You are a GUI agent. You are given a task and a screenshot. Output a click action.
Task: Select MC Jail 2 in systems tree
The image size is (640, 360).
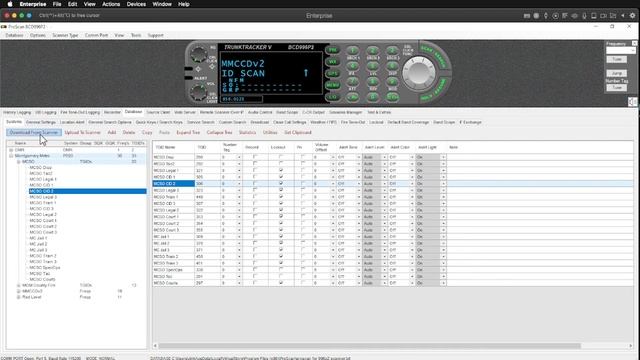38,244
